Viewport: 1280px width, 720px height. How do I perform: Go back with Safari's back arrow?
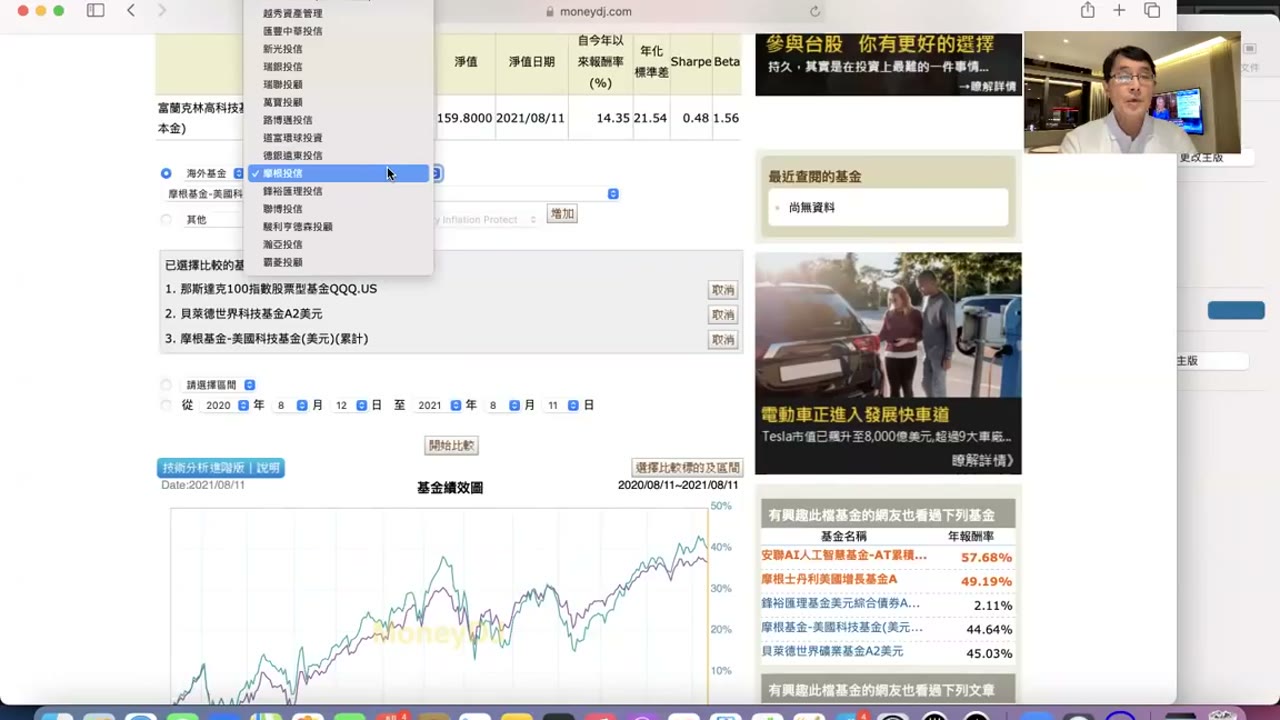point(131,11)
